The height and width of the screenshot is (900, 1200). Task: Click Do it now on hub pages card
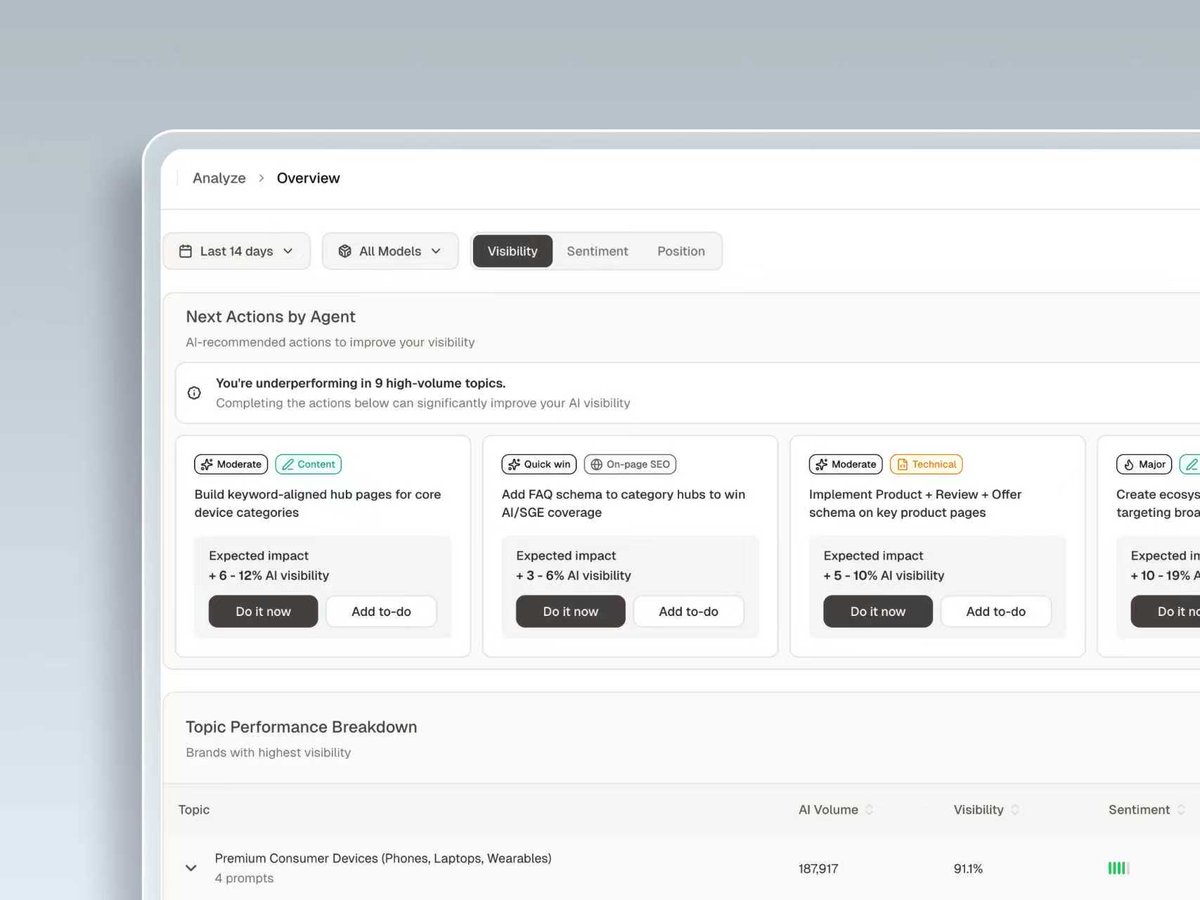[263, 611]
